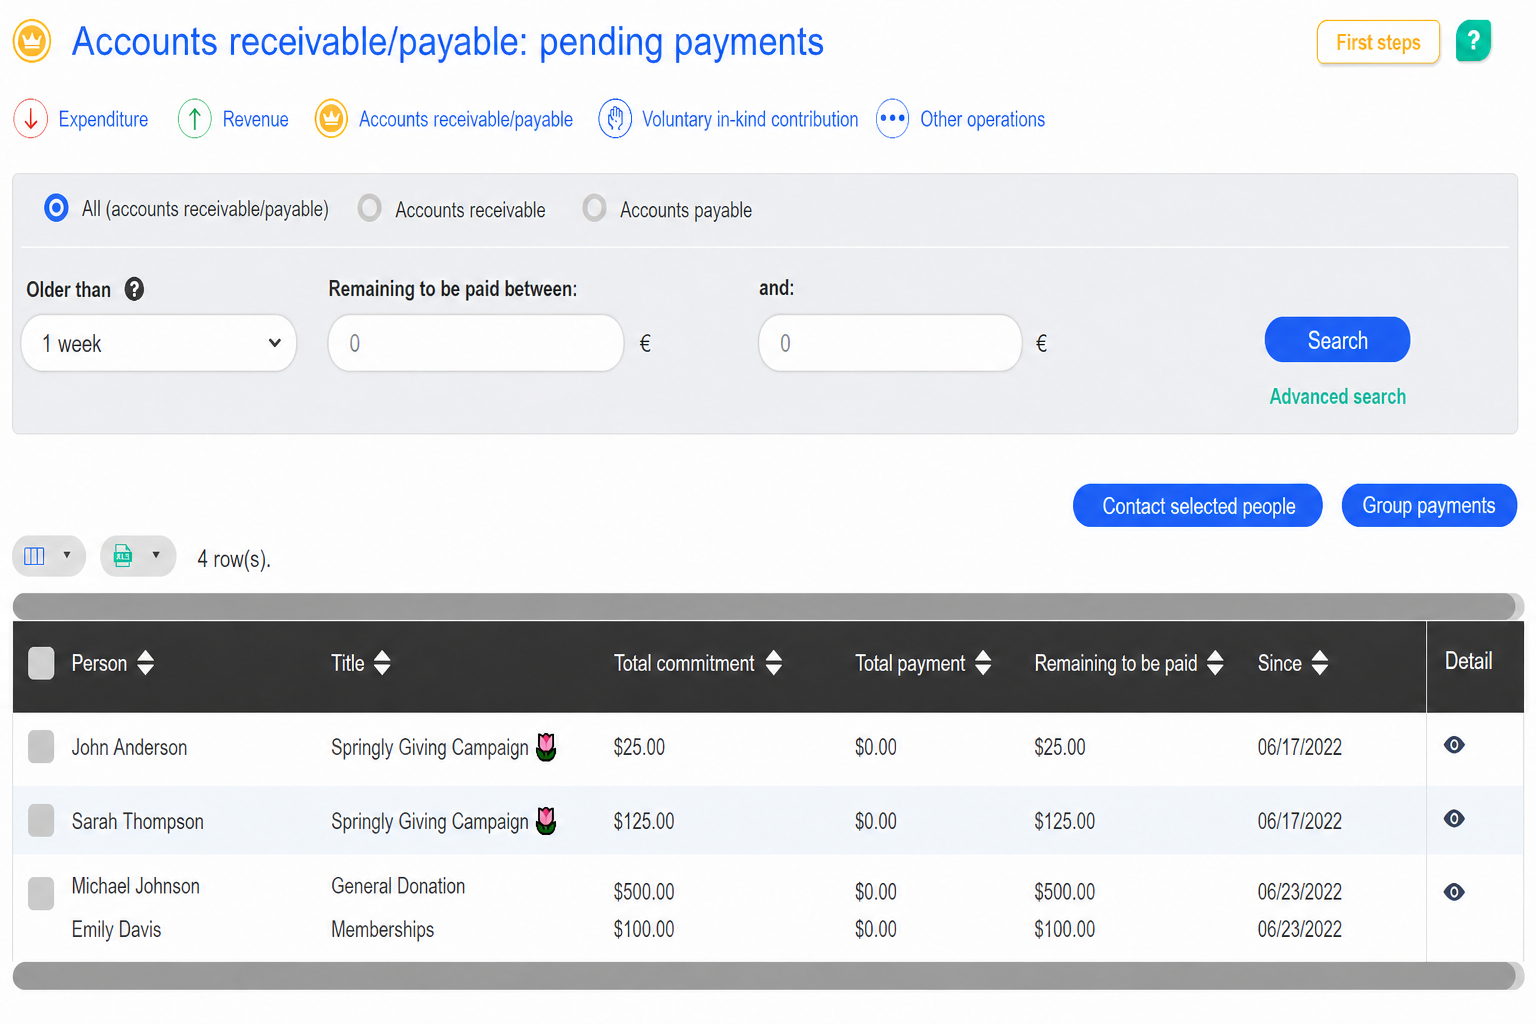Click the Expenditure down-arrow icon
The height and width of the screenshot is (1024, 1536).
(31, 119)
